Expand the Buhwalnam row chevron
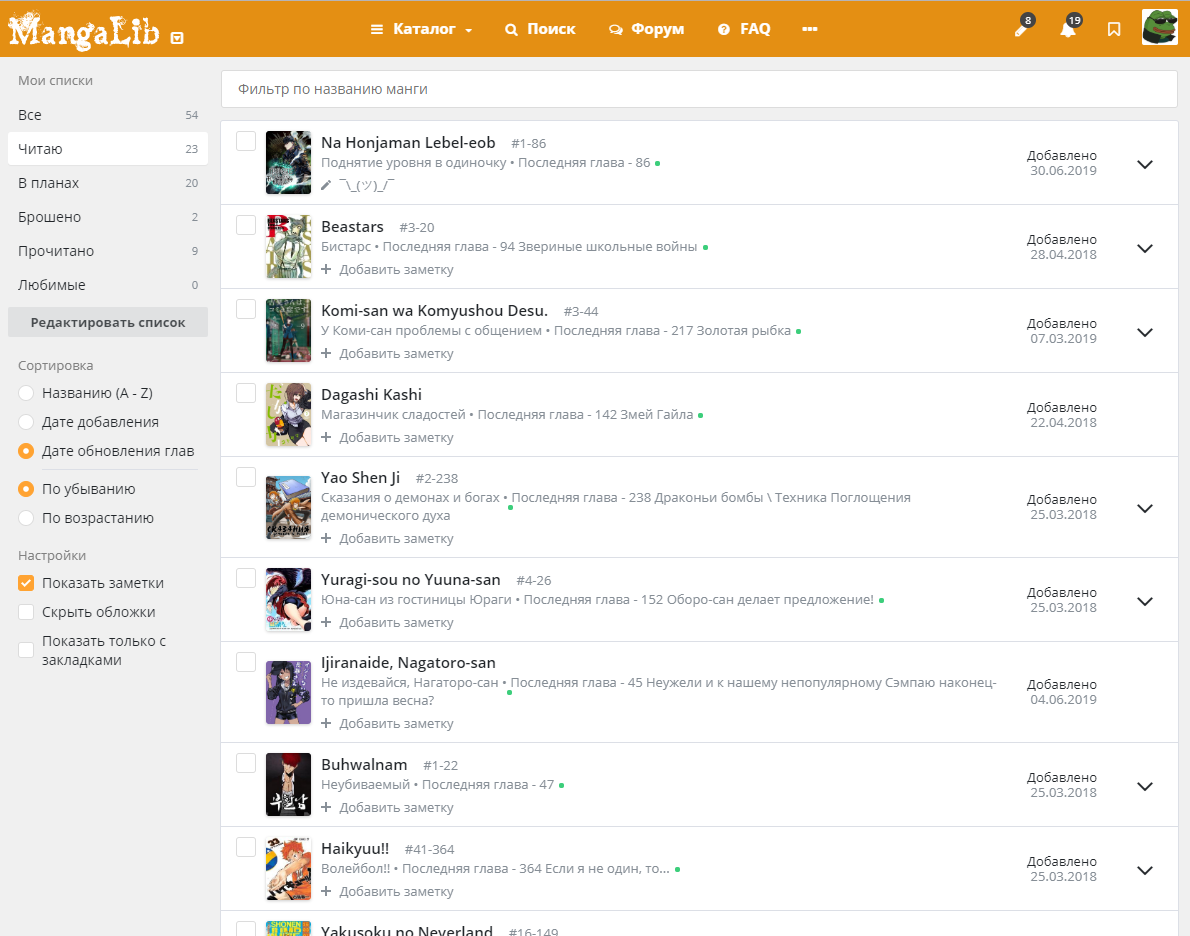Screen dimensions: 1190x936 click(x=1144, y=786)
